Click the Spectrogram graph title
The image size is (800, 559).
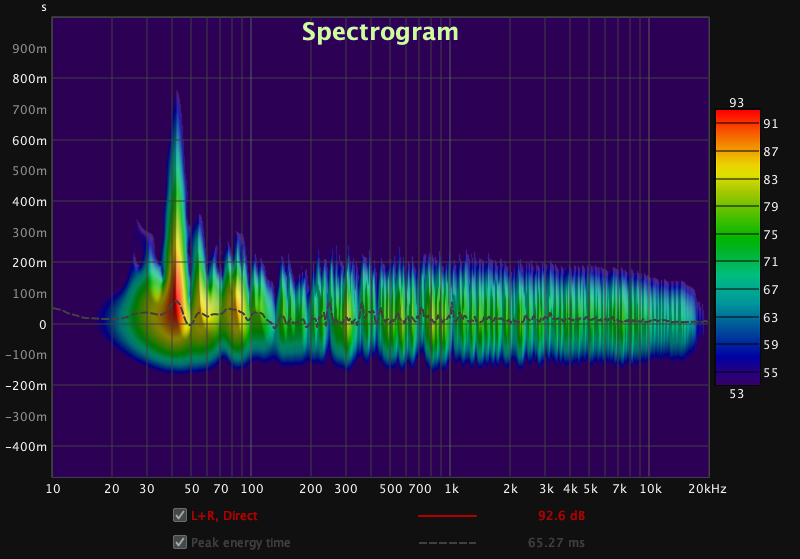click(x=380, y=32)
